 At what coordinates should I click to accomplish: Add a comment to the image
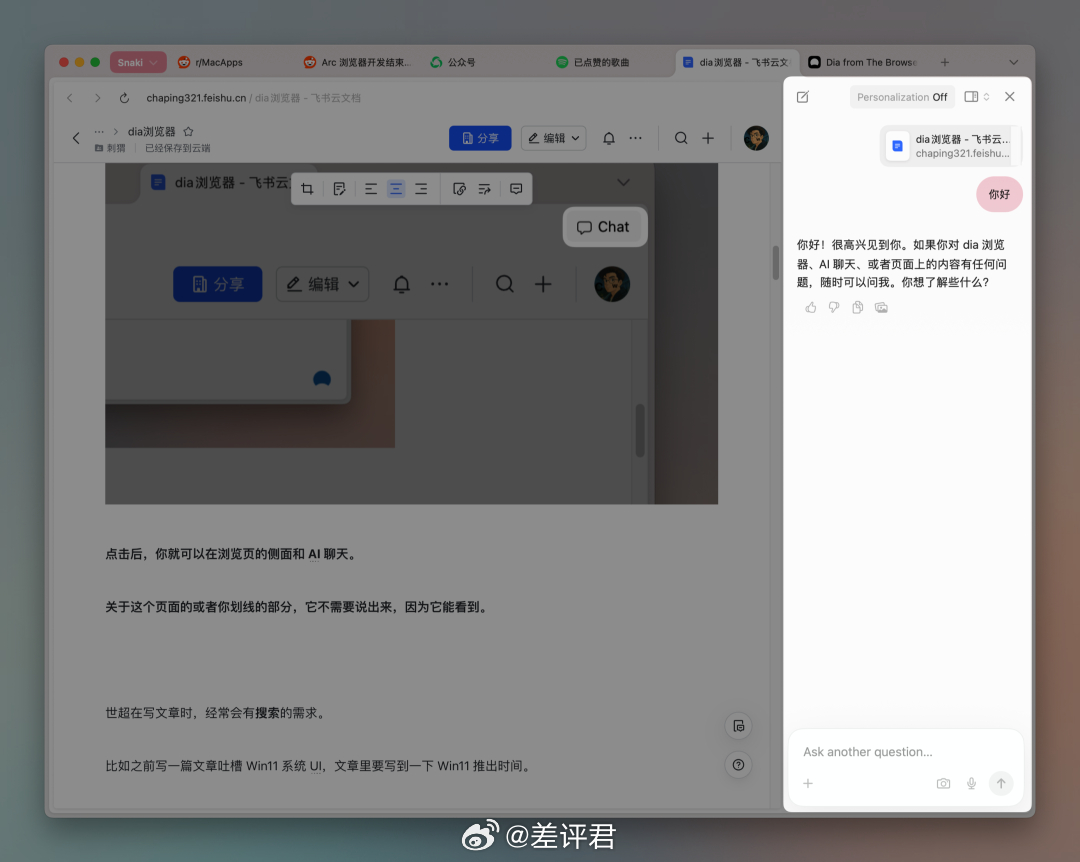(516, 189)
